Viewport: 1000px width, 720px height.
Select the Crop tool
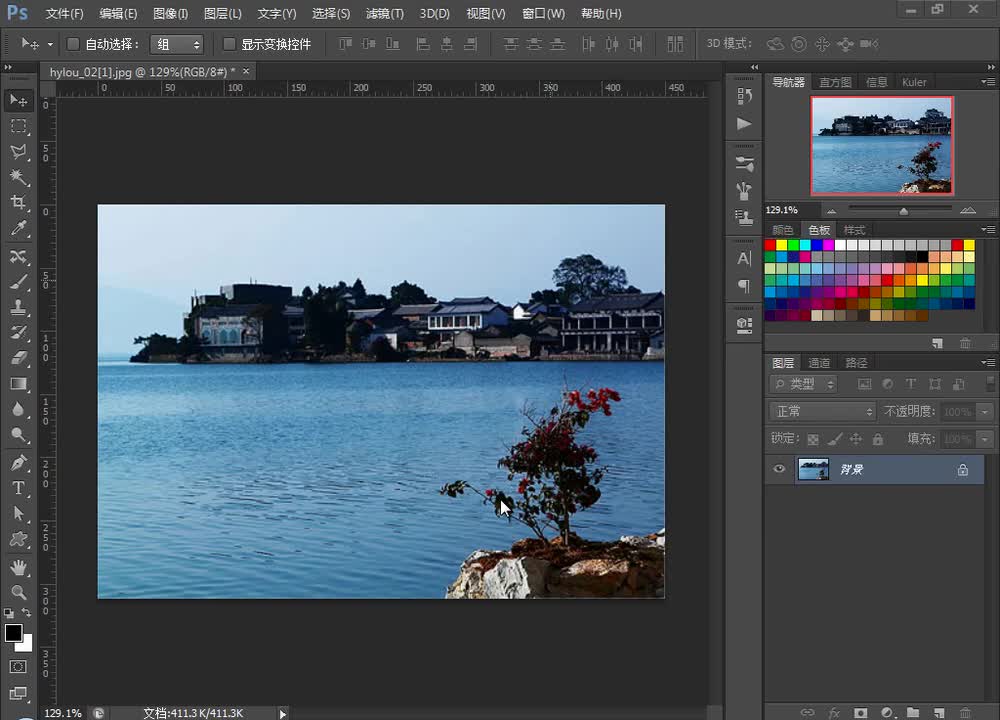coord(19,203)
